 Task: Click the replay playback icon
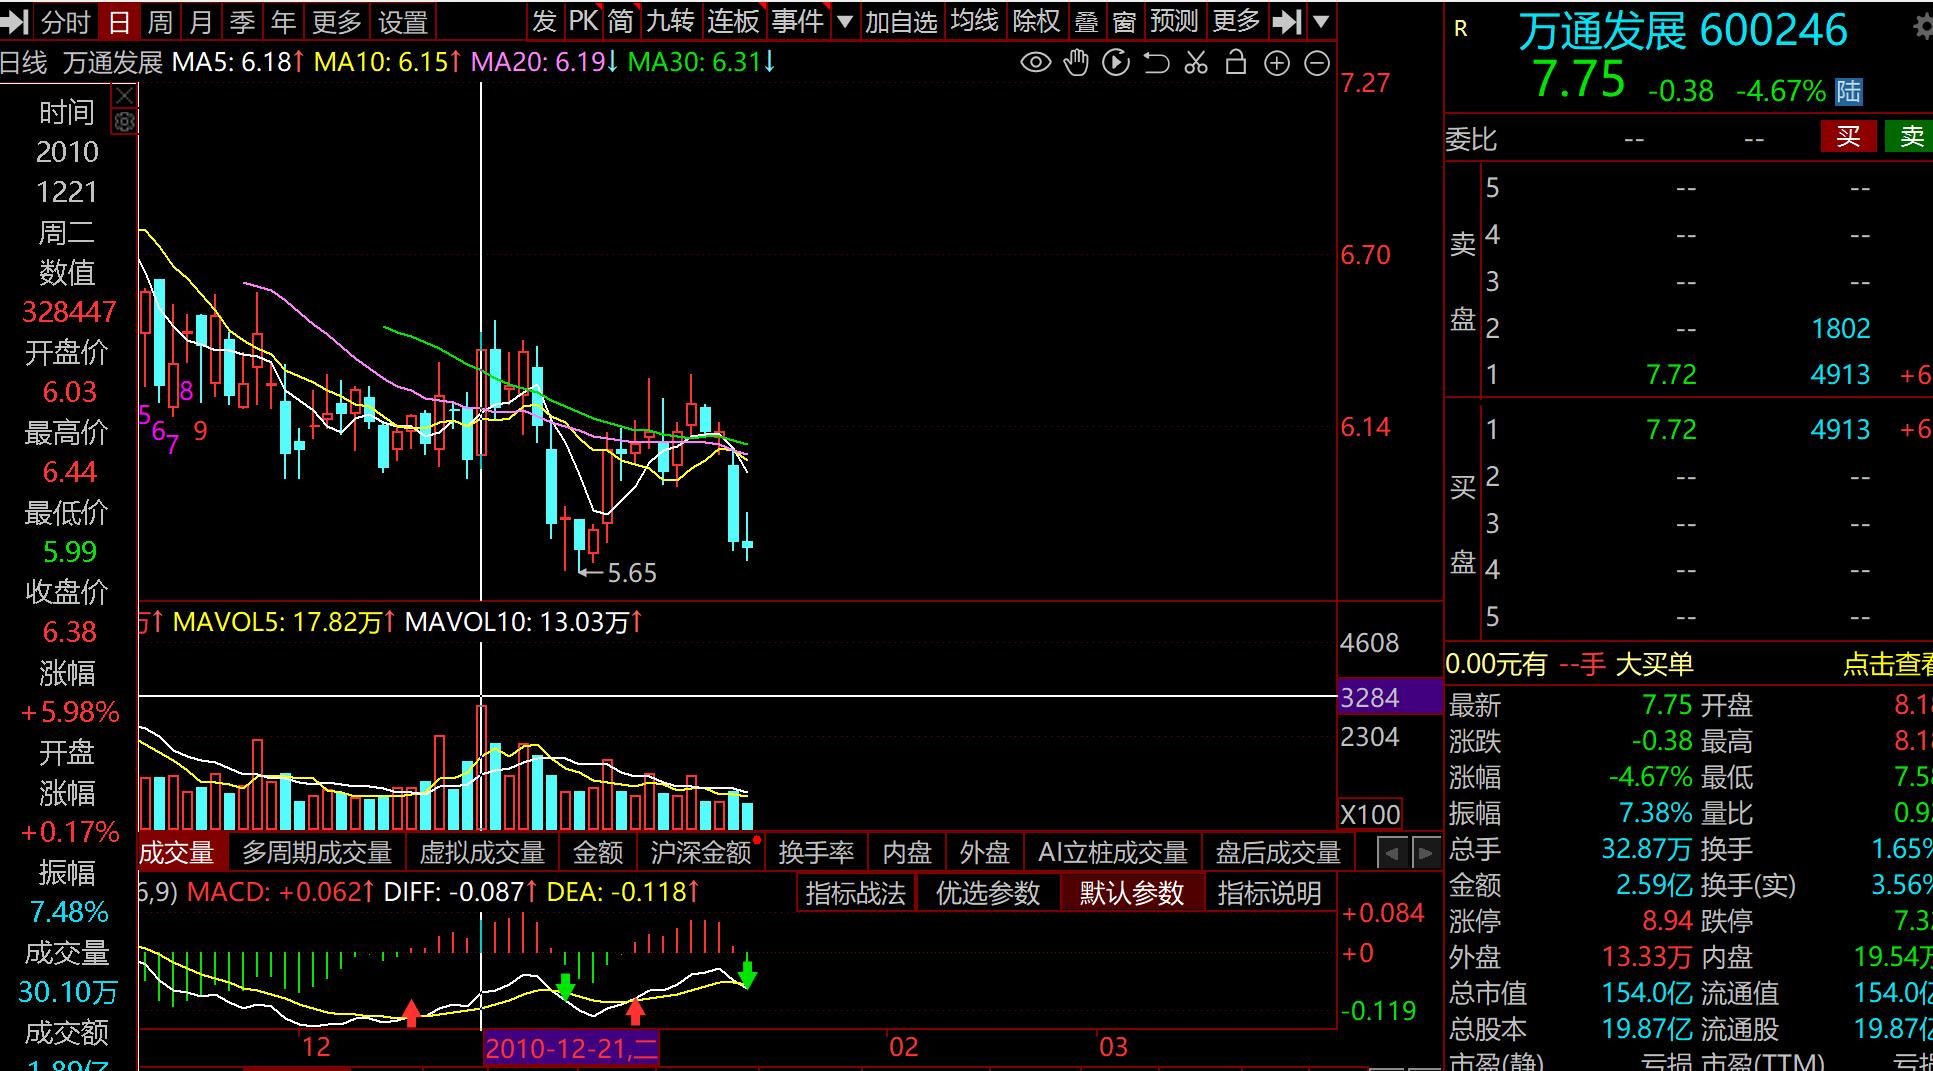click(x=1116, y=64)
